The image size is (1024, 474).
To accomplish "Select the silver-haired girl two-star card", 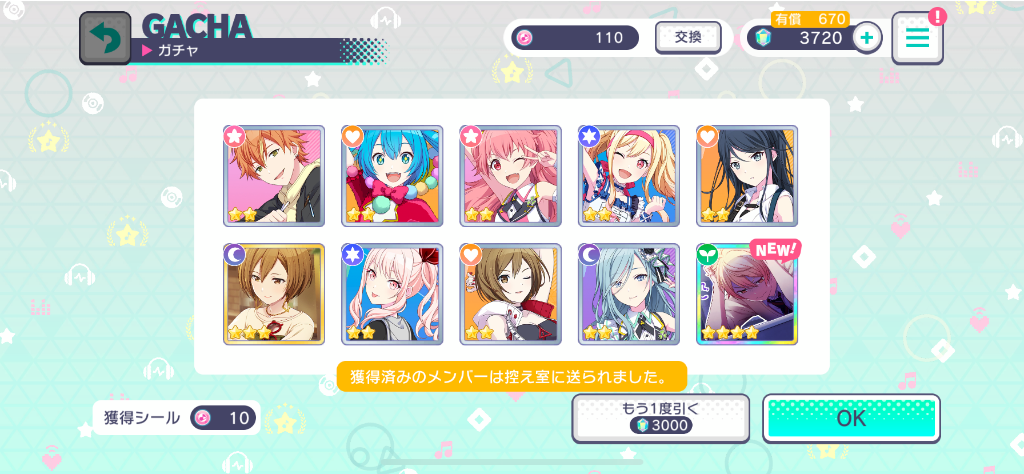I will (629, 294).
